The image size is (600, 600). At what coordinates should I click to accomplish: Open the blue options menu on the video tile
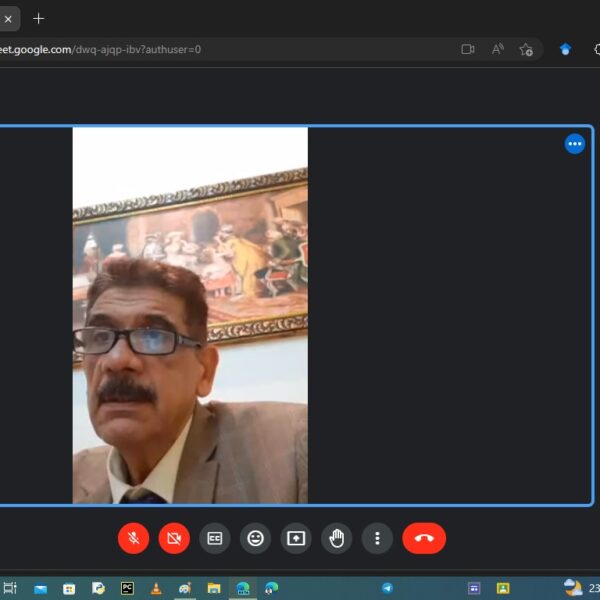pyautogui.click(x=574, y=144)
